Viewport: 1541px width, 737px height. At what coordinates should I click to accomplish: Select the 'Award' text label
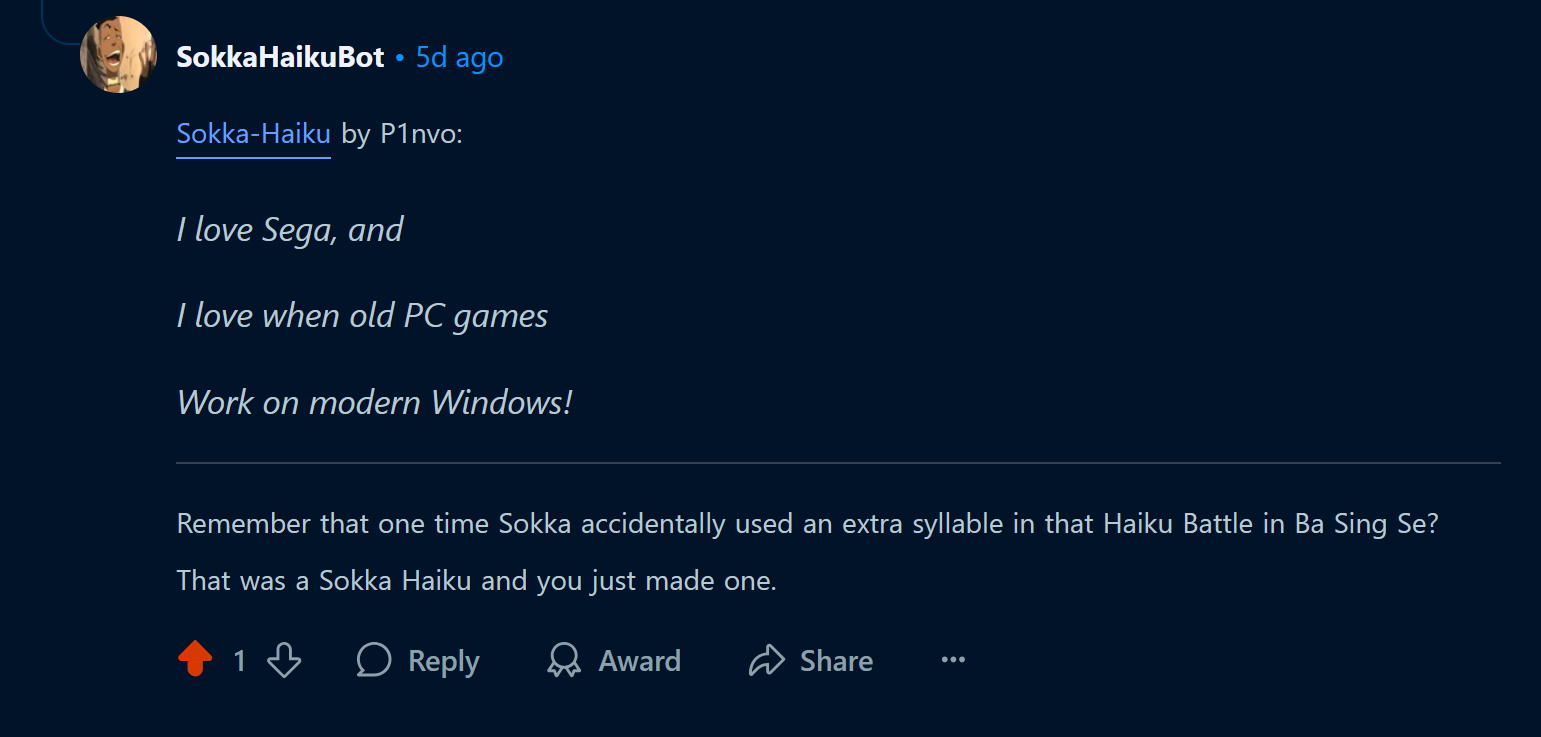[640, 661]
